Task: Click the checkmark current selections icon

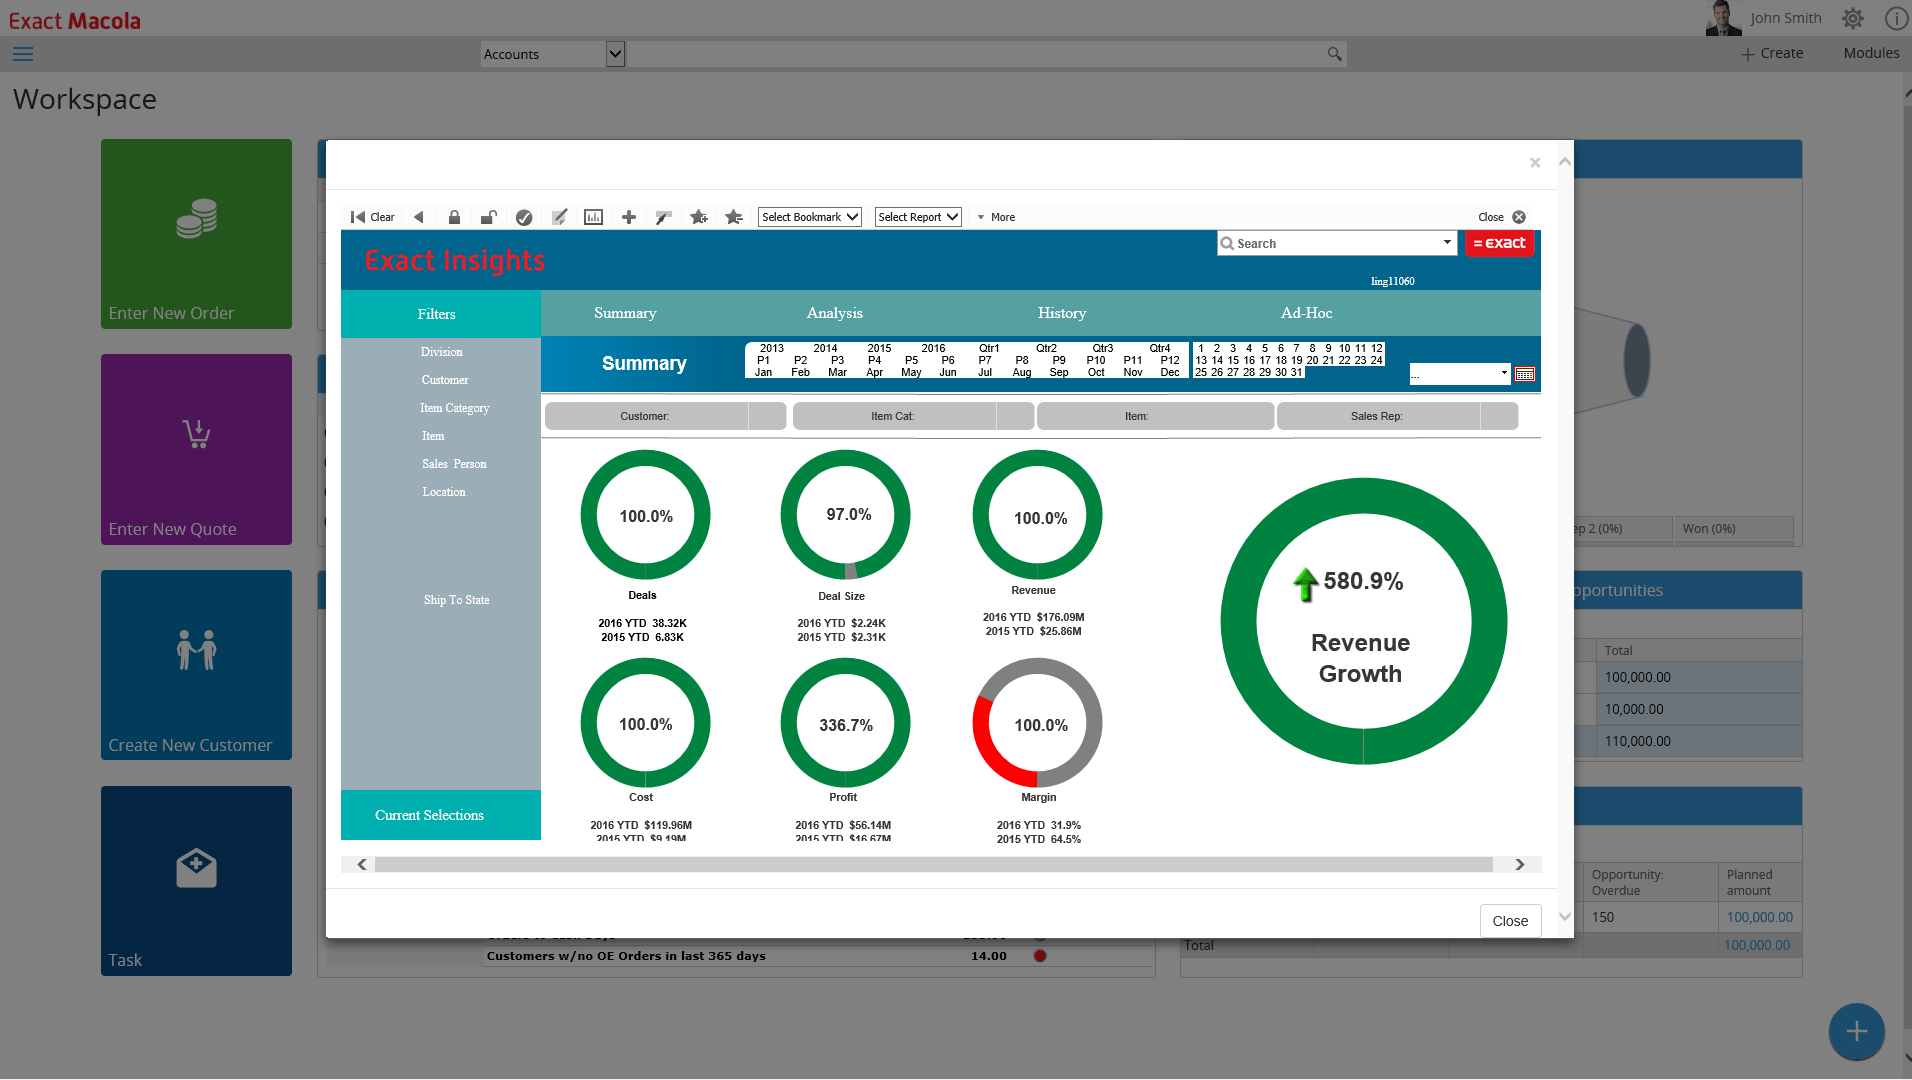Action: (x=524, y=217)
